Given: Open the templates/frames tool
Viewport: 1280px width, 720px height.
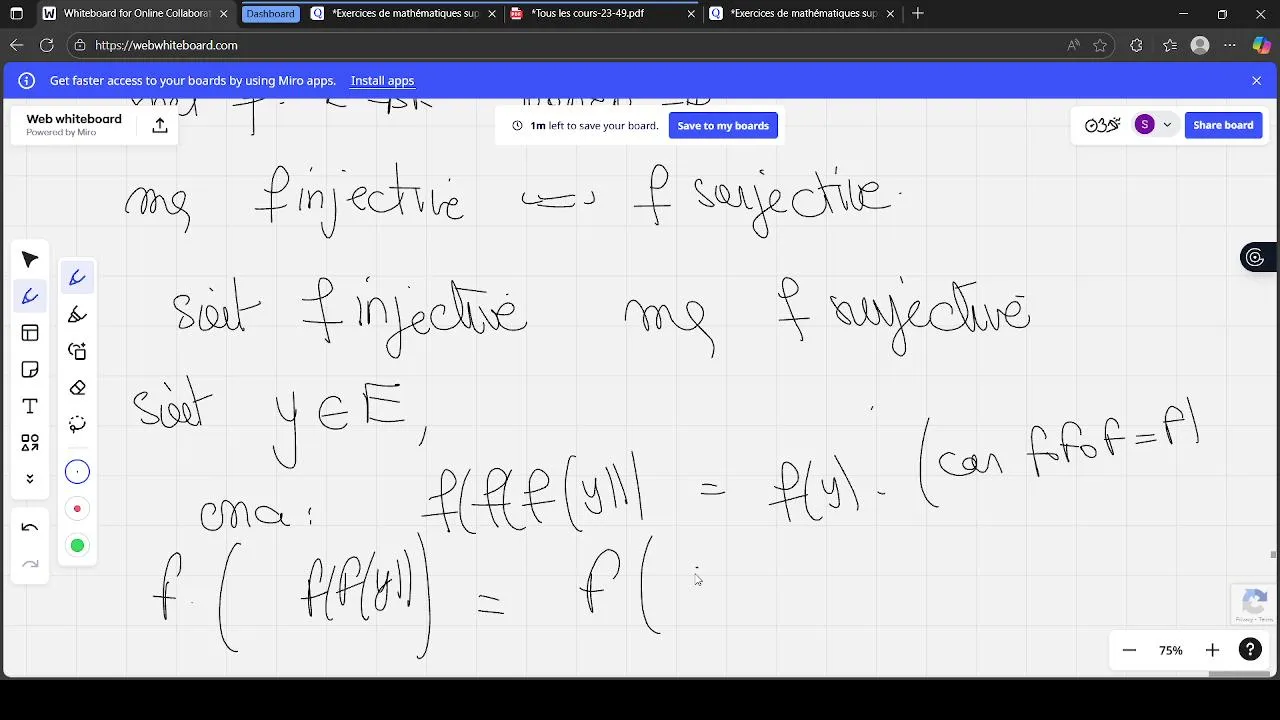Looking at the screenshot, I should point(30,333).
